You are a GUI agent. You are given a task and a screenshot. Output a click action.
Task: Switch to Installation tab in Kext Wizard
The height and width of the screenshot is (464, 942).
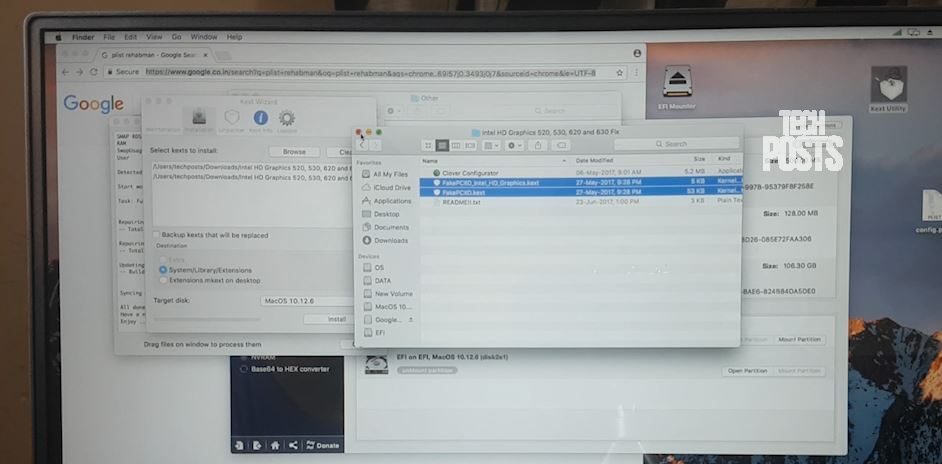pyautogui.click(x=198, y=121)
